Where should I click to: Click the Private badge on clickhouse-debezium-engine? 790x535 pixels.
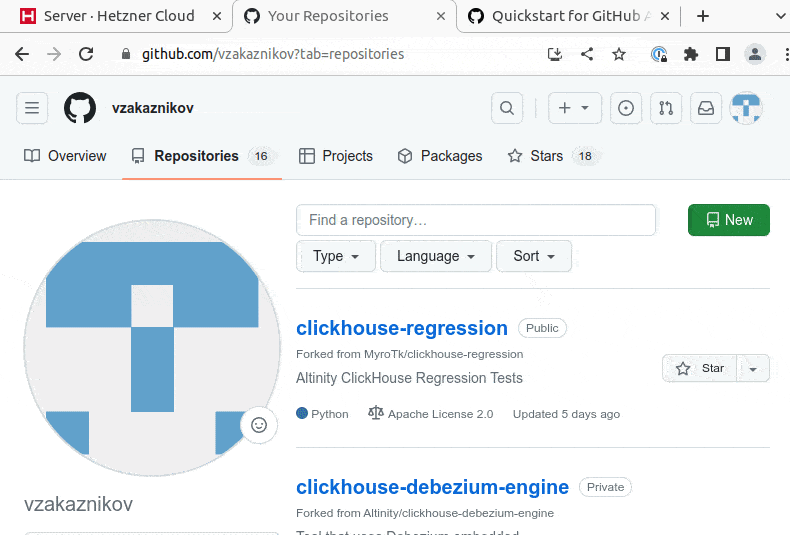tap(605, 487)
